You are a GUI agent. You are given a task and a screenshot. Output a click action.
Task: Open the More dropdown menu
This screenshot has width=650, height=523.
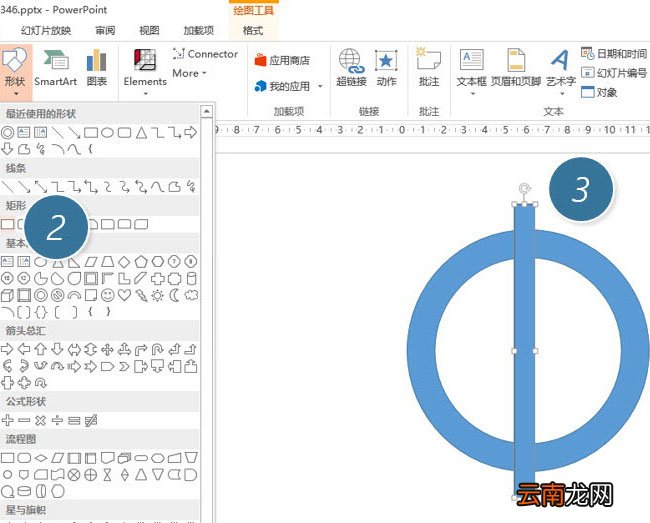pos(189,73)
